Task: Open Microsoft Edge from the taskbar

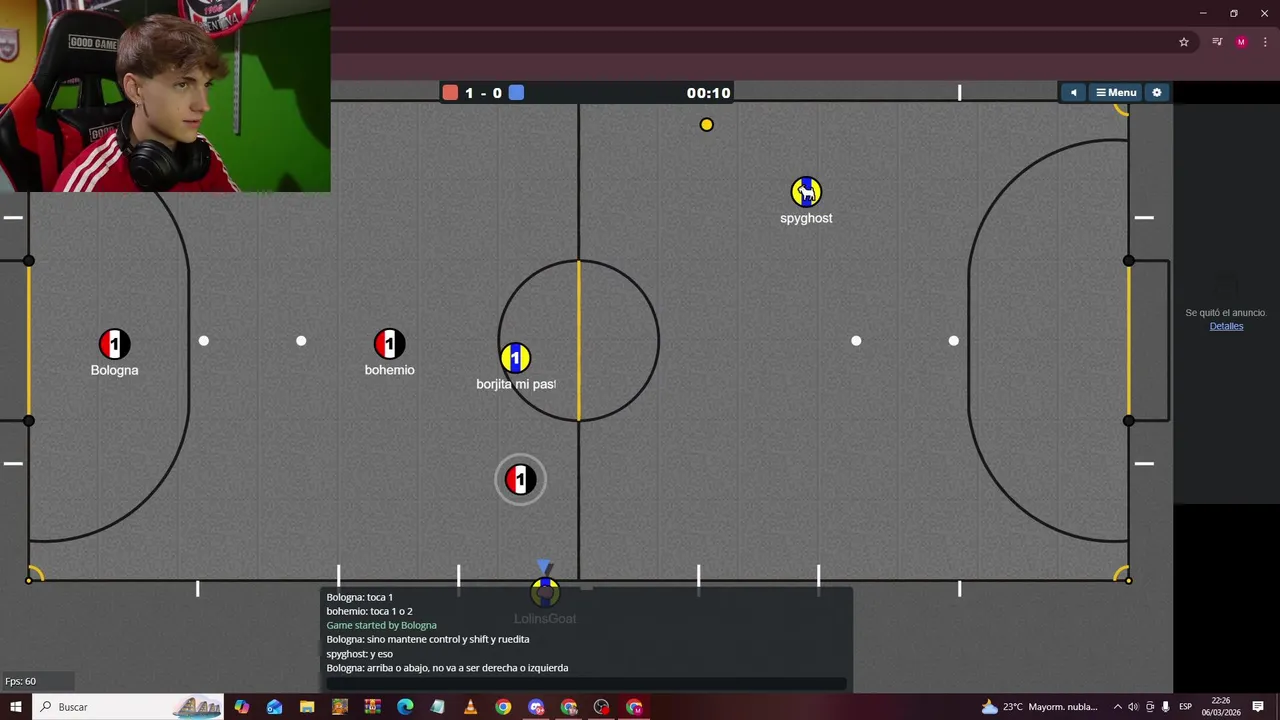Action: (405, 707)
